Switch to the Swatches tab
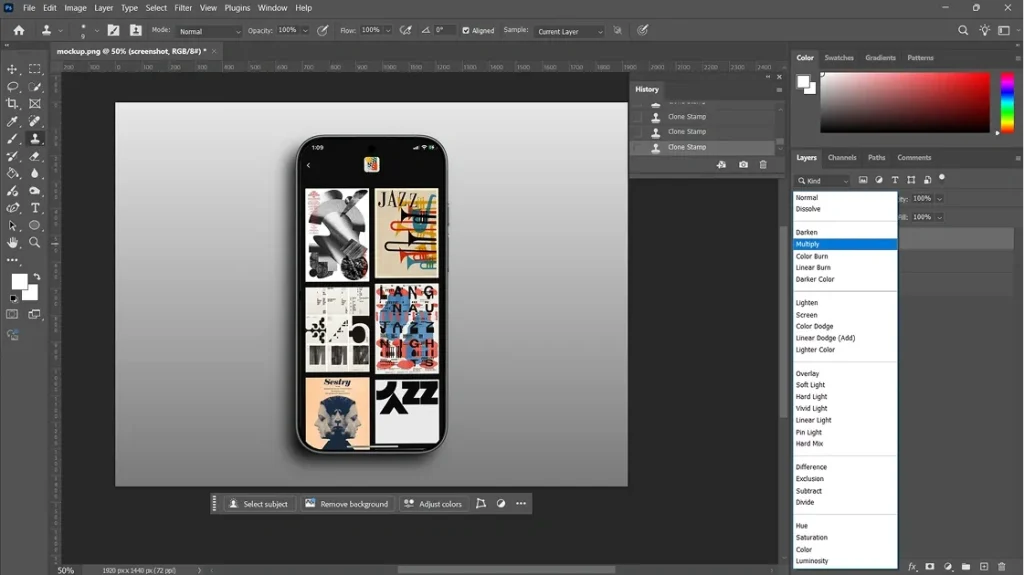 point(839,58)
